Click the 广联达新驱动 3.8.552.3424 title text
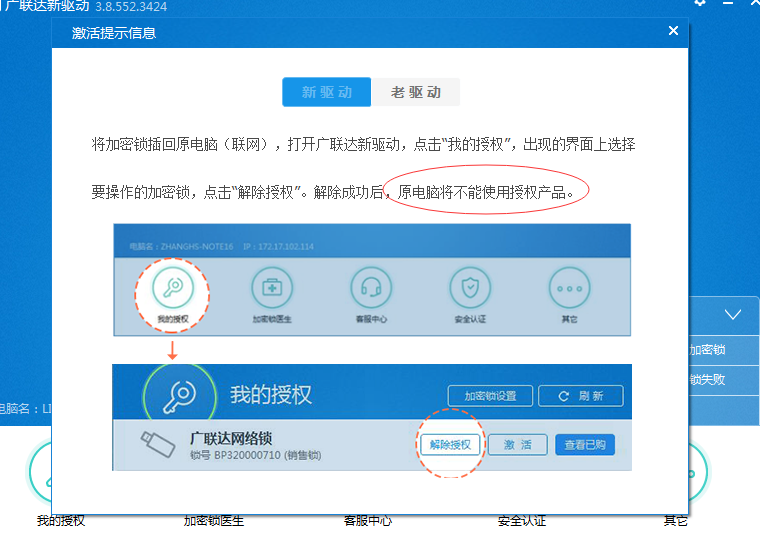The width and height of the screenshot is (760, 540). [84, 6]
